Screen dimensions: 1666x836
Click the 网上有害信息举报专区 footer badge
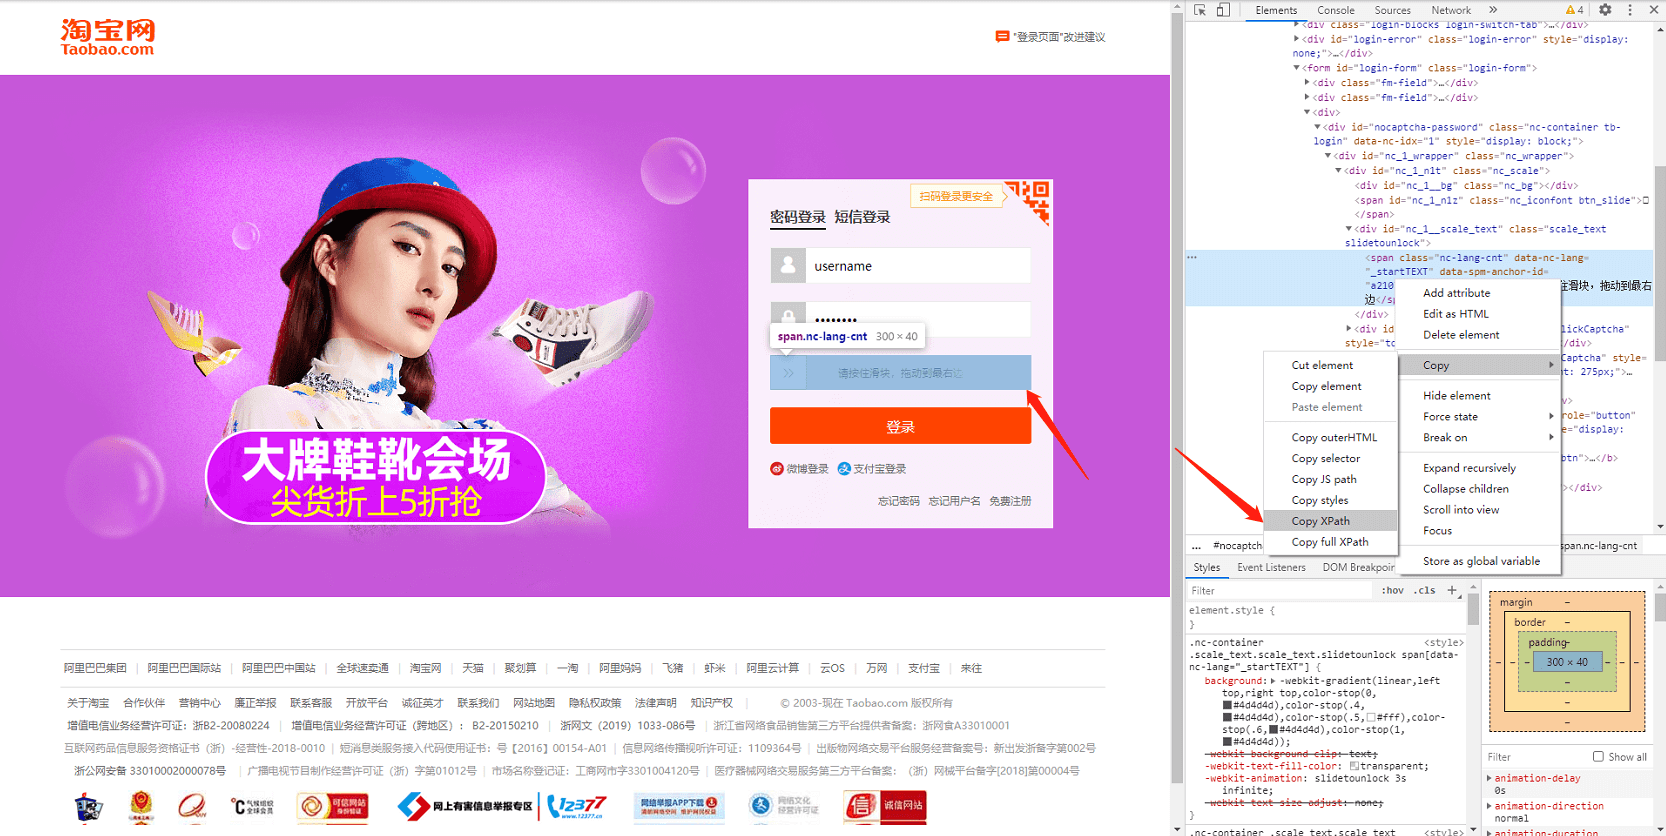pyautogui.click(x=465, y=806)
